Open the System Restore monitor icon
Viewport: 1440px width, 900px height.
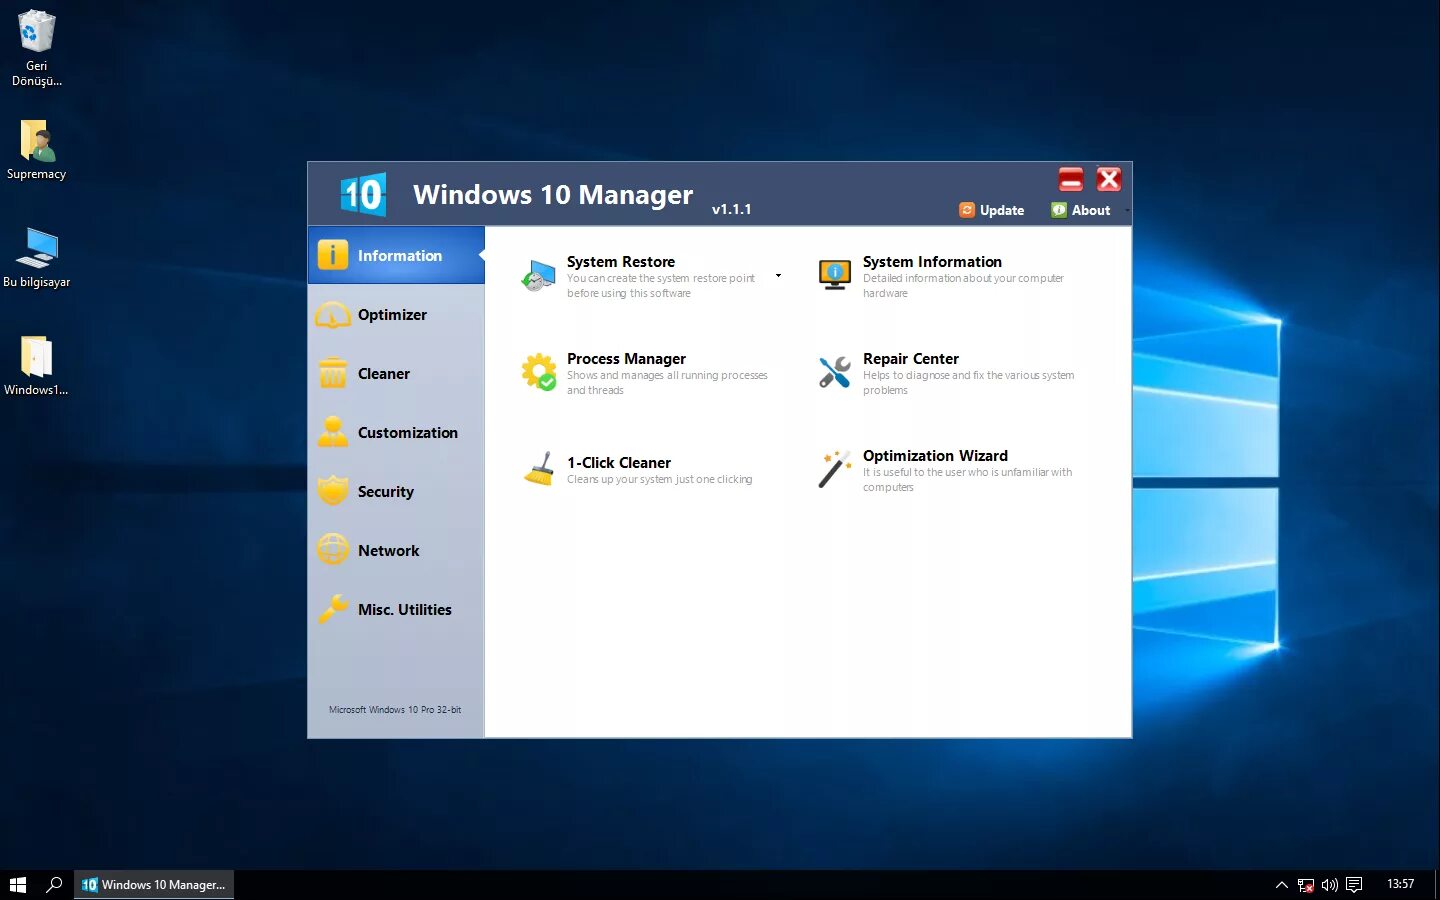pos(538,274)
